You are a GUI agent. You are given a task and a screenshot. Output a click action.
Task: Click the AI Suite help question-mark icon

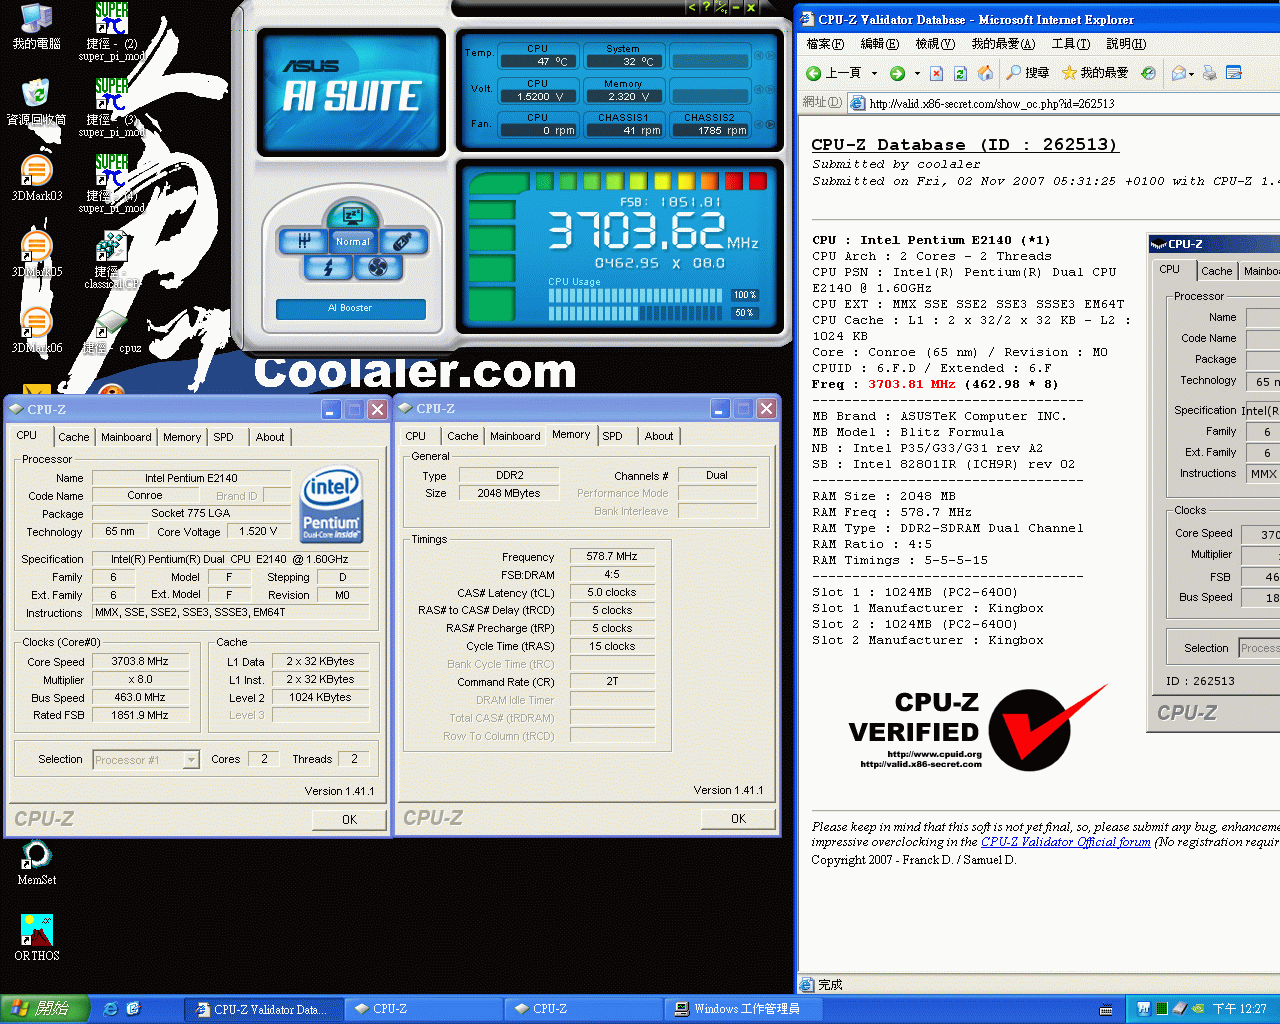[706, 7]
